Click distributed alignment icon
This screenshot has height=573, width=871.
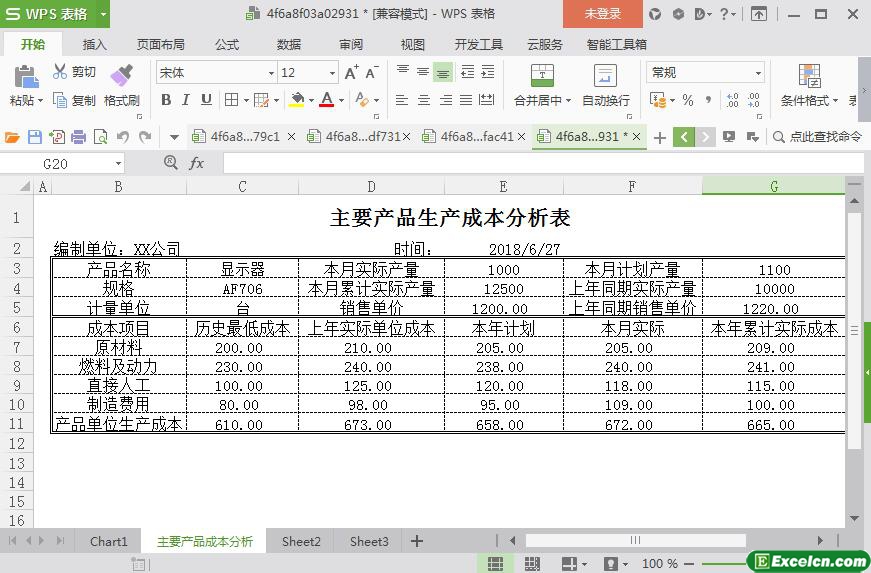coord(487,100)
